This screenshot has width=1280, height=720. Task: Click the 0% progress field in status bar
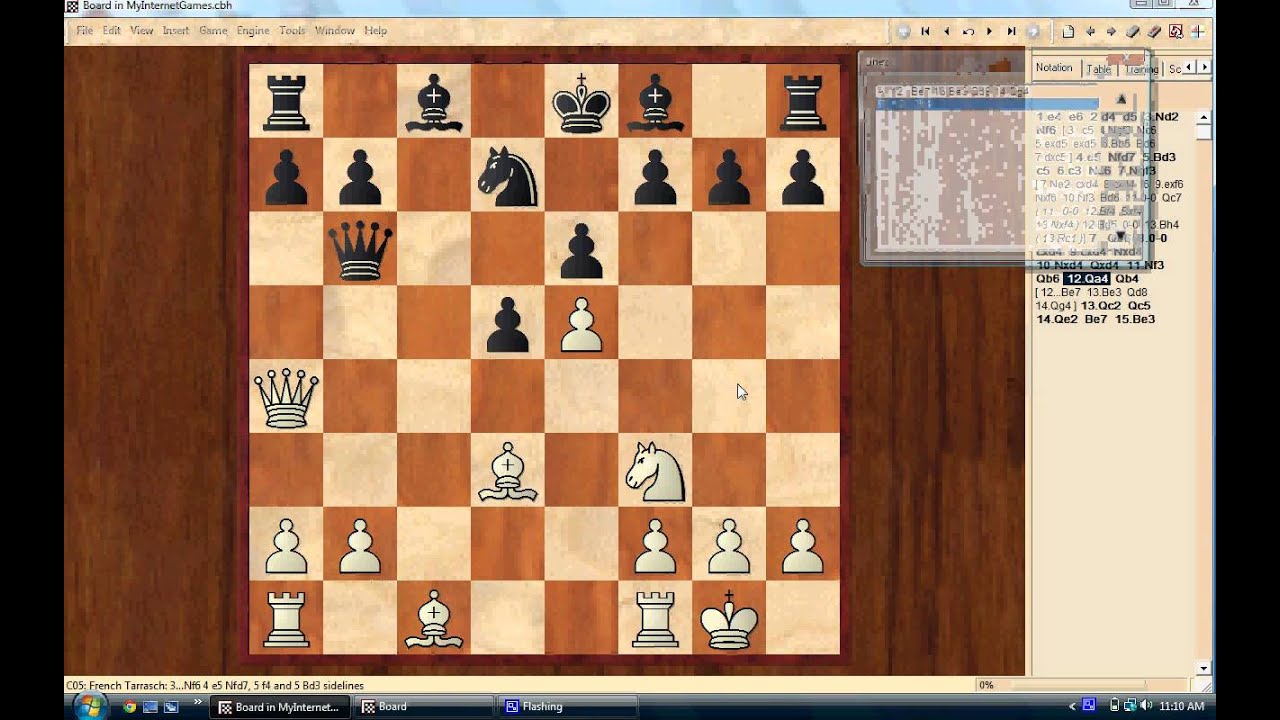[x=1083, y=685]
